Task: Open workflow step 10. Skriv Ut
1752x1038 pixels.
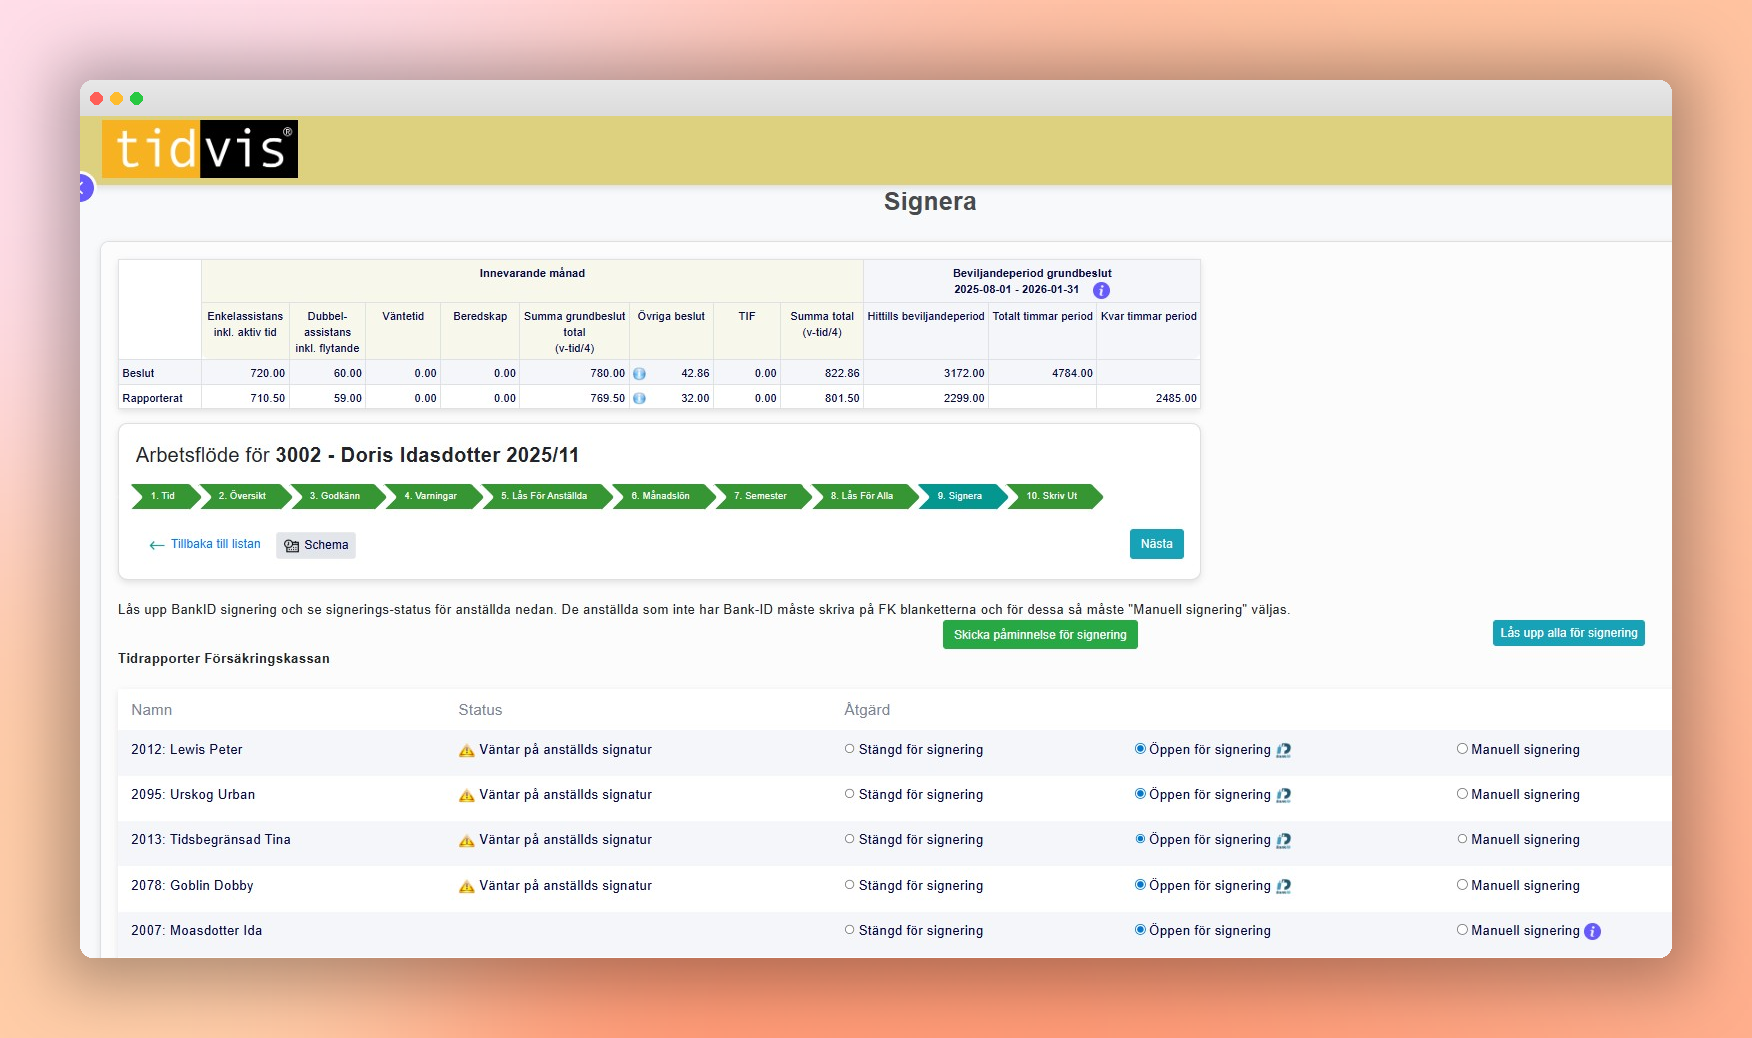Action: coord(1052,496)
